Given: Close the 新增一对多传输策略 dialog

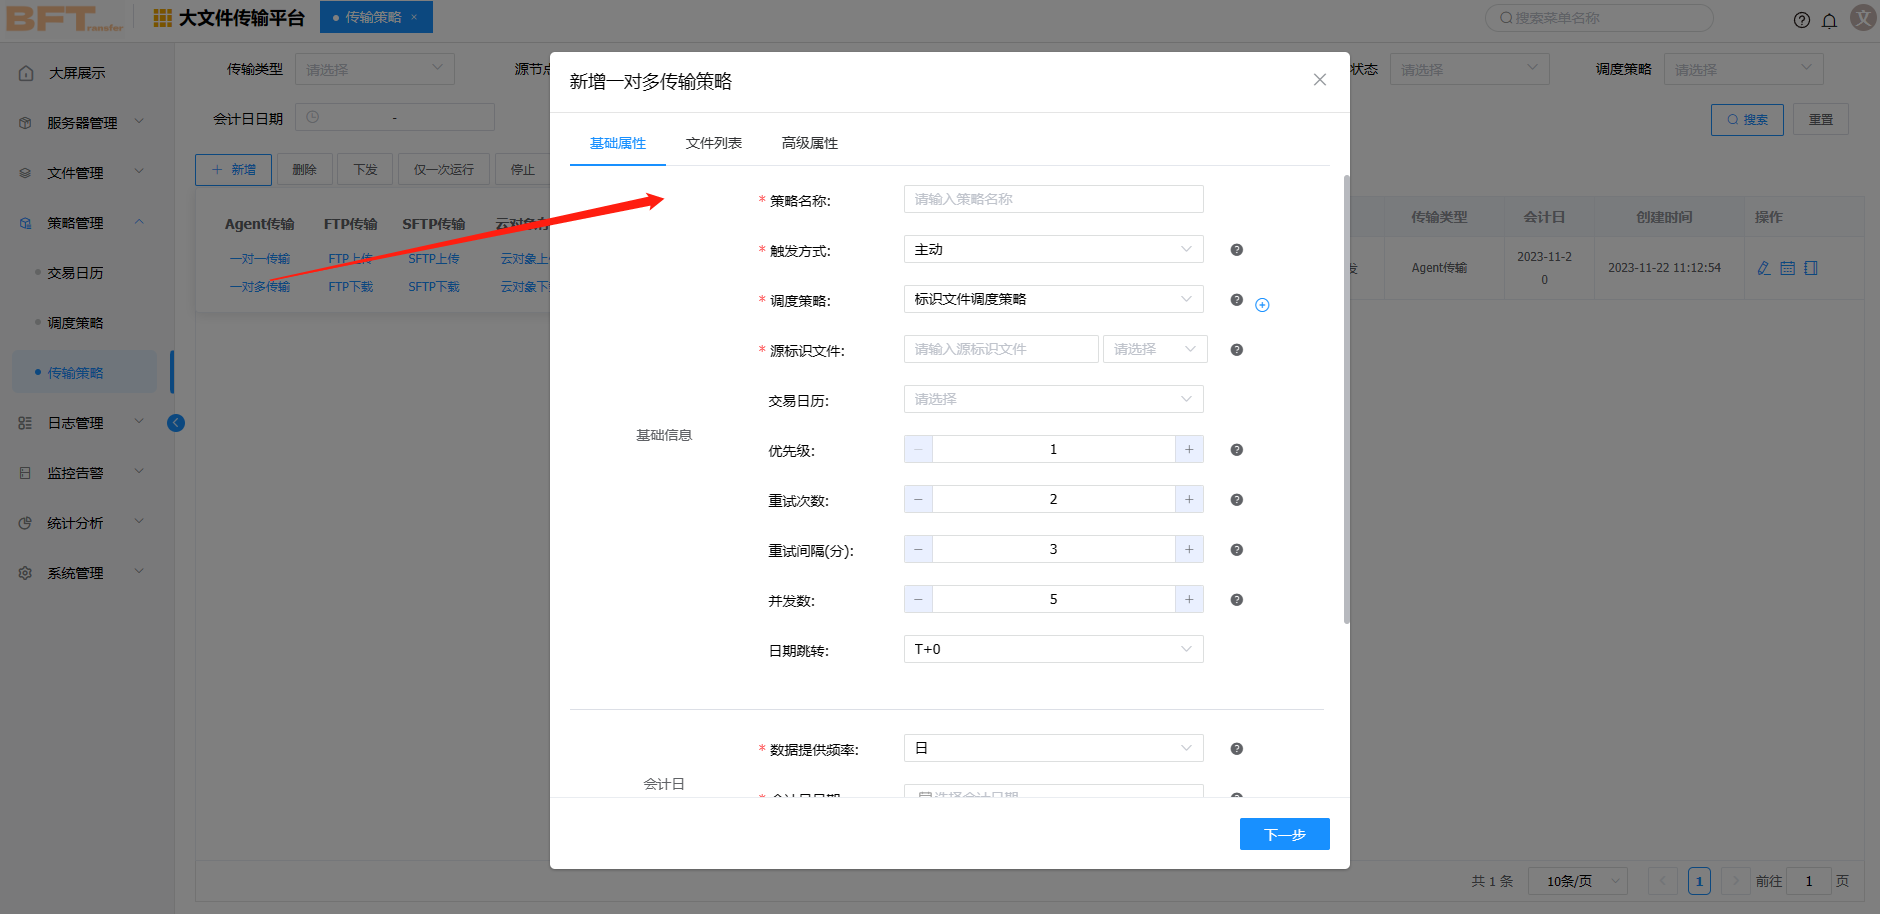Looking at the screenshot, I should [x=1319, y=80].
